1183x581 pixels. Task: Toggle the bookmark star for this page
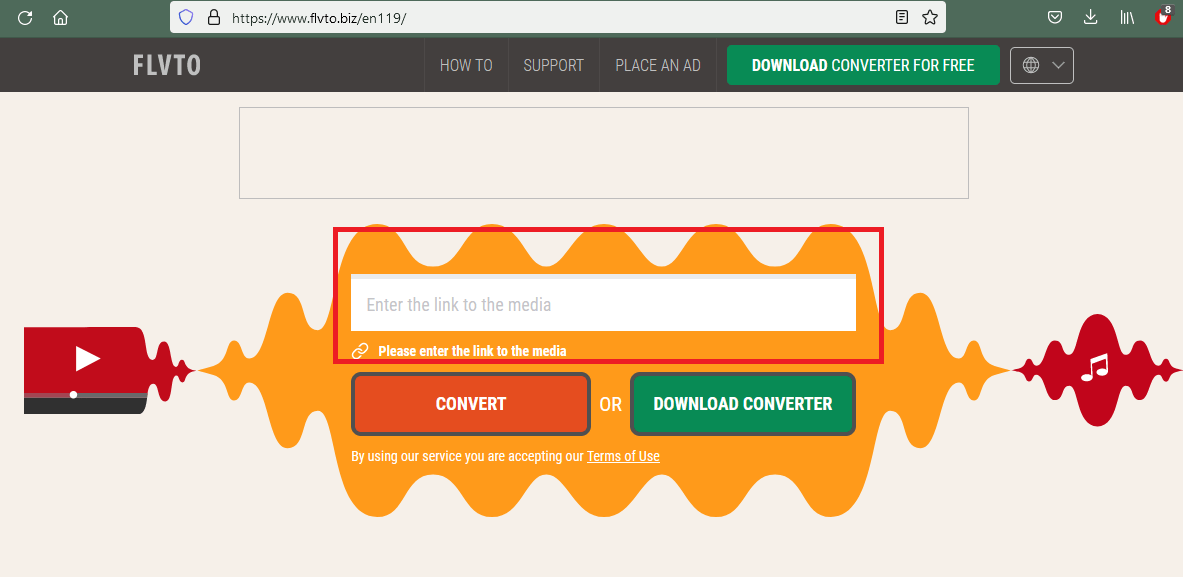pyautogui.click(x=928, y=17)
